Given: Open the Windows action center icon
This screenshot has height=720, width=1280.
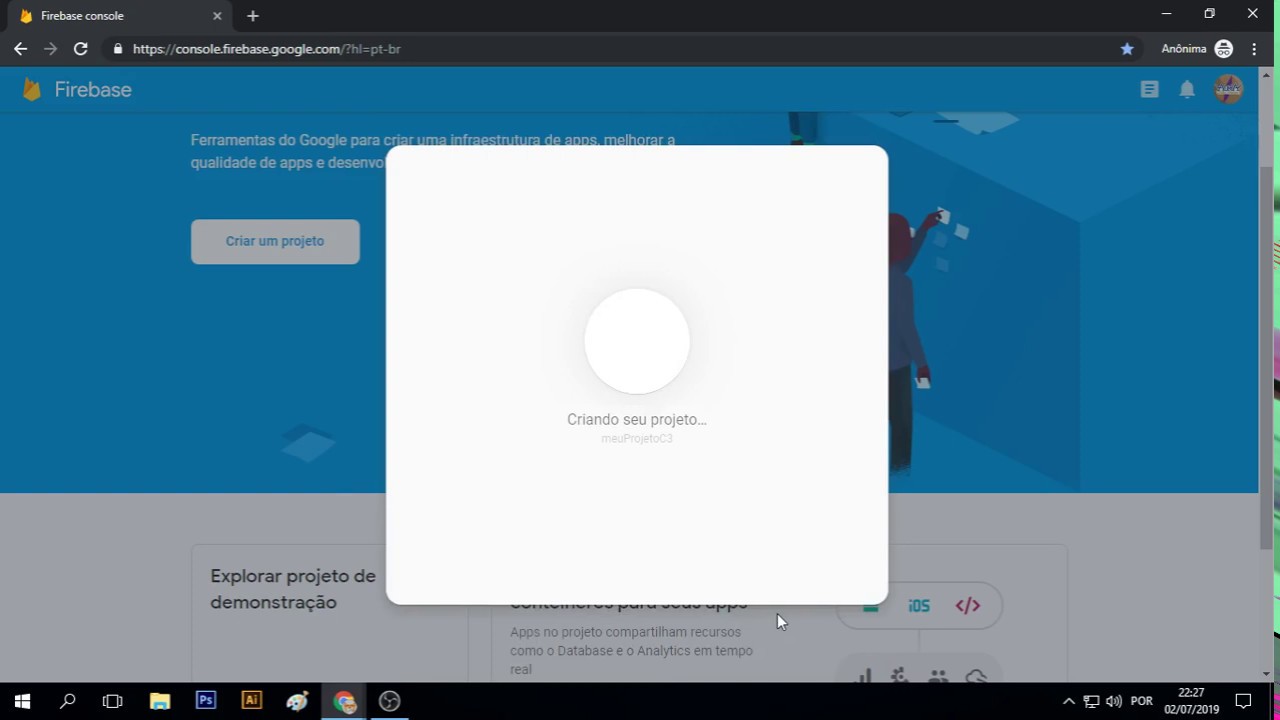Looking at the screenshot, I should click(1243, 701).
